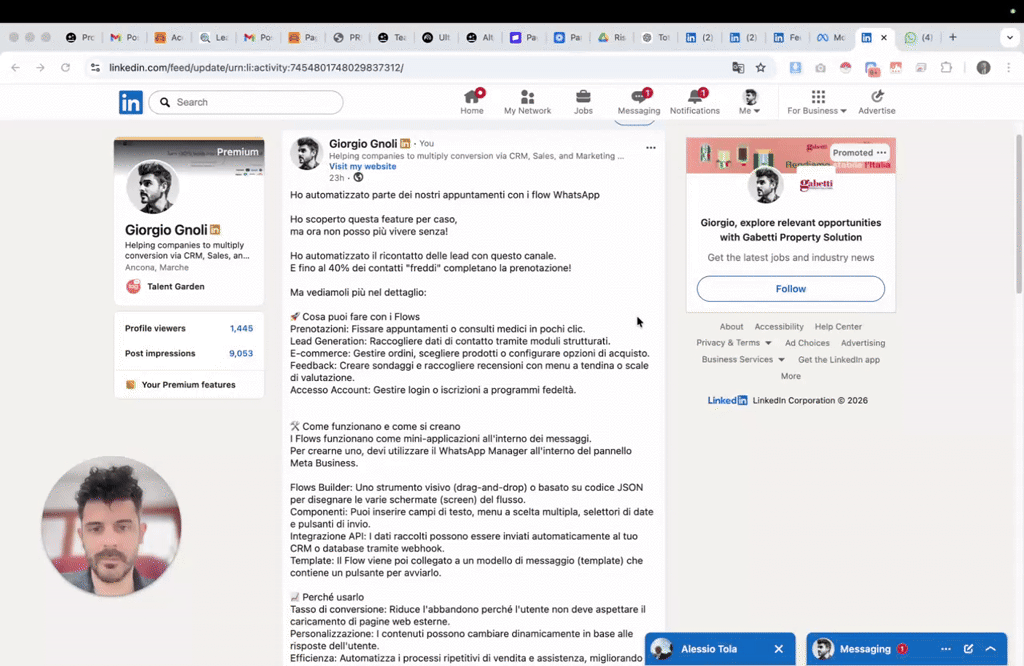Bookmark this page with the star icon

[761, 67]
